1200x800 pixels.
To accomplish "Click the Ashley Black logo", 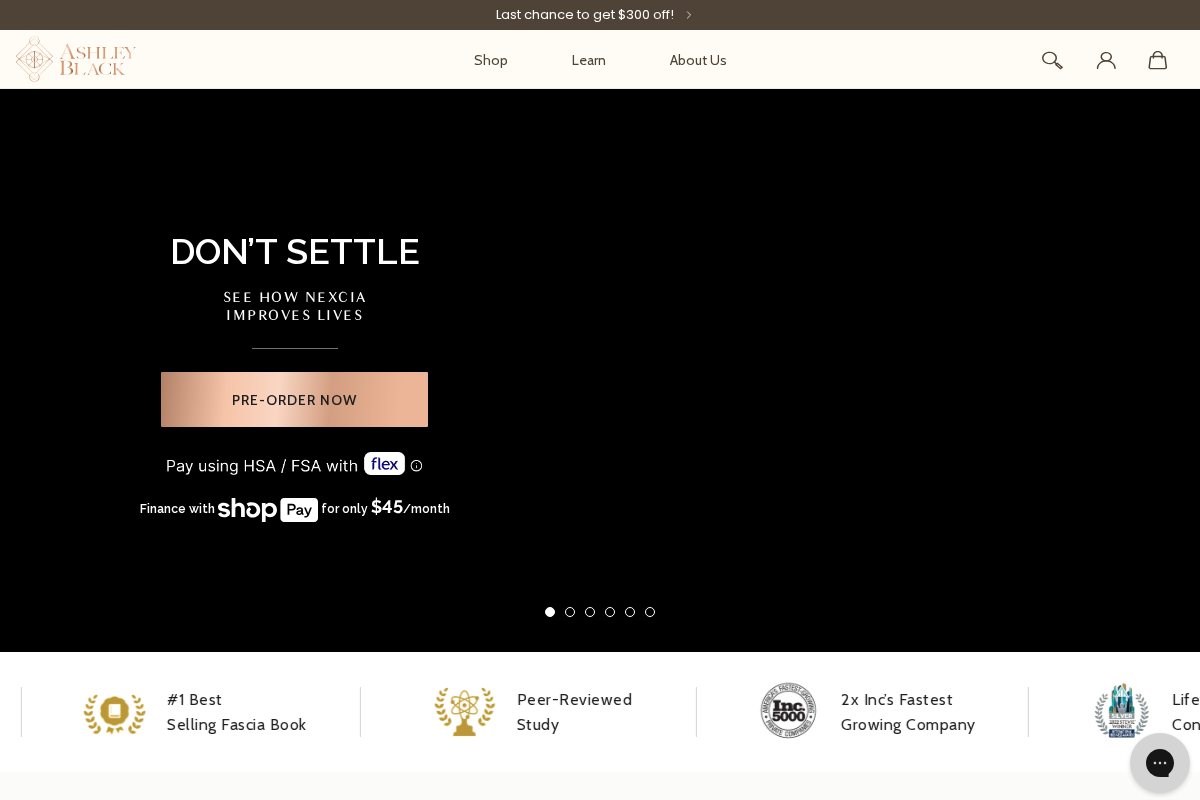I will point(75,59).
